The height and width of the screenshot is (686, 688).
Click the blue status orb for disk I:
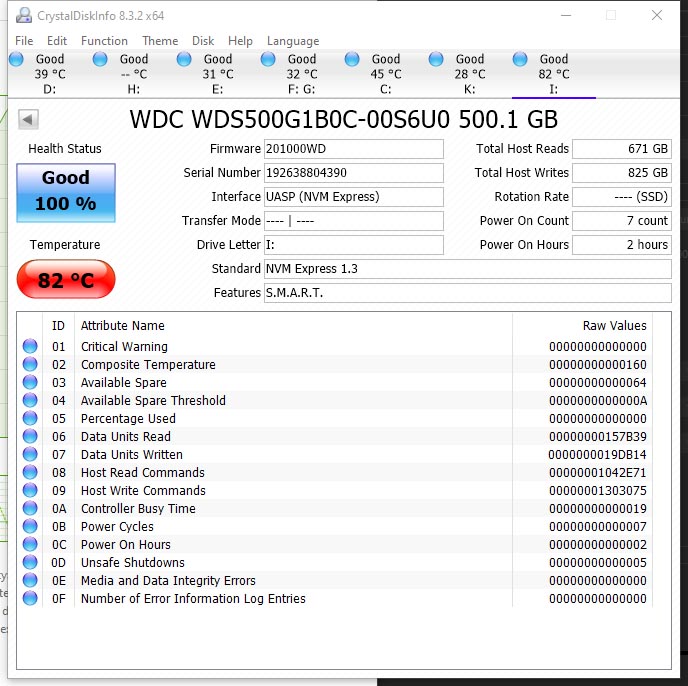[x=520, y=59]
